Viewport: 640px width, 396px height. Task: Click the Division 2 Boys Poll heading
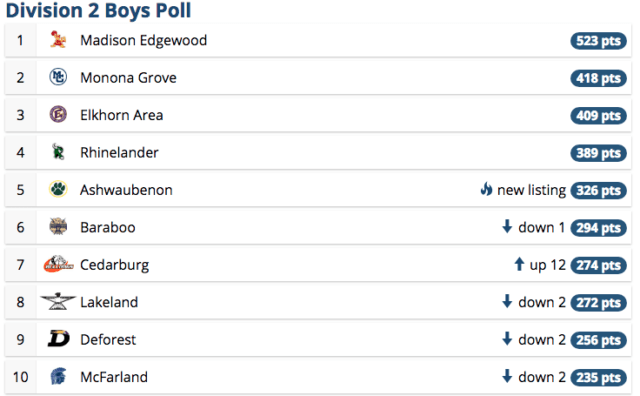click(98, 11)
